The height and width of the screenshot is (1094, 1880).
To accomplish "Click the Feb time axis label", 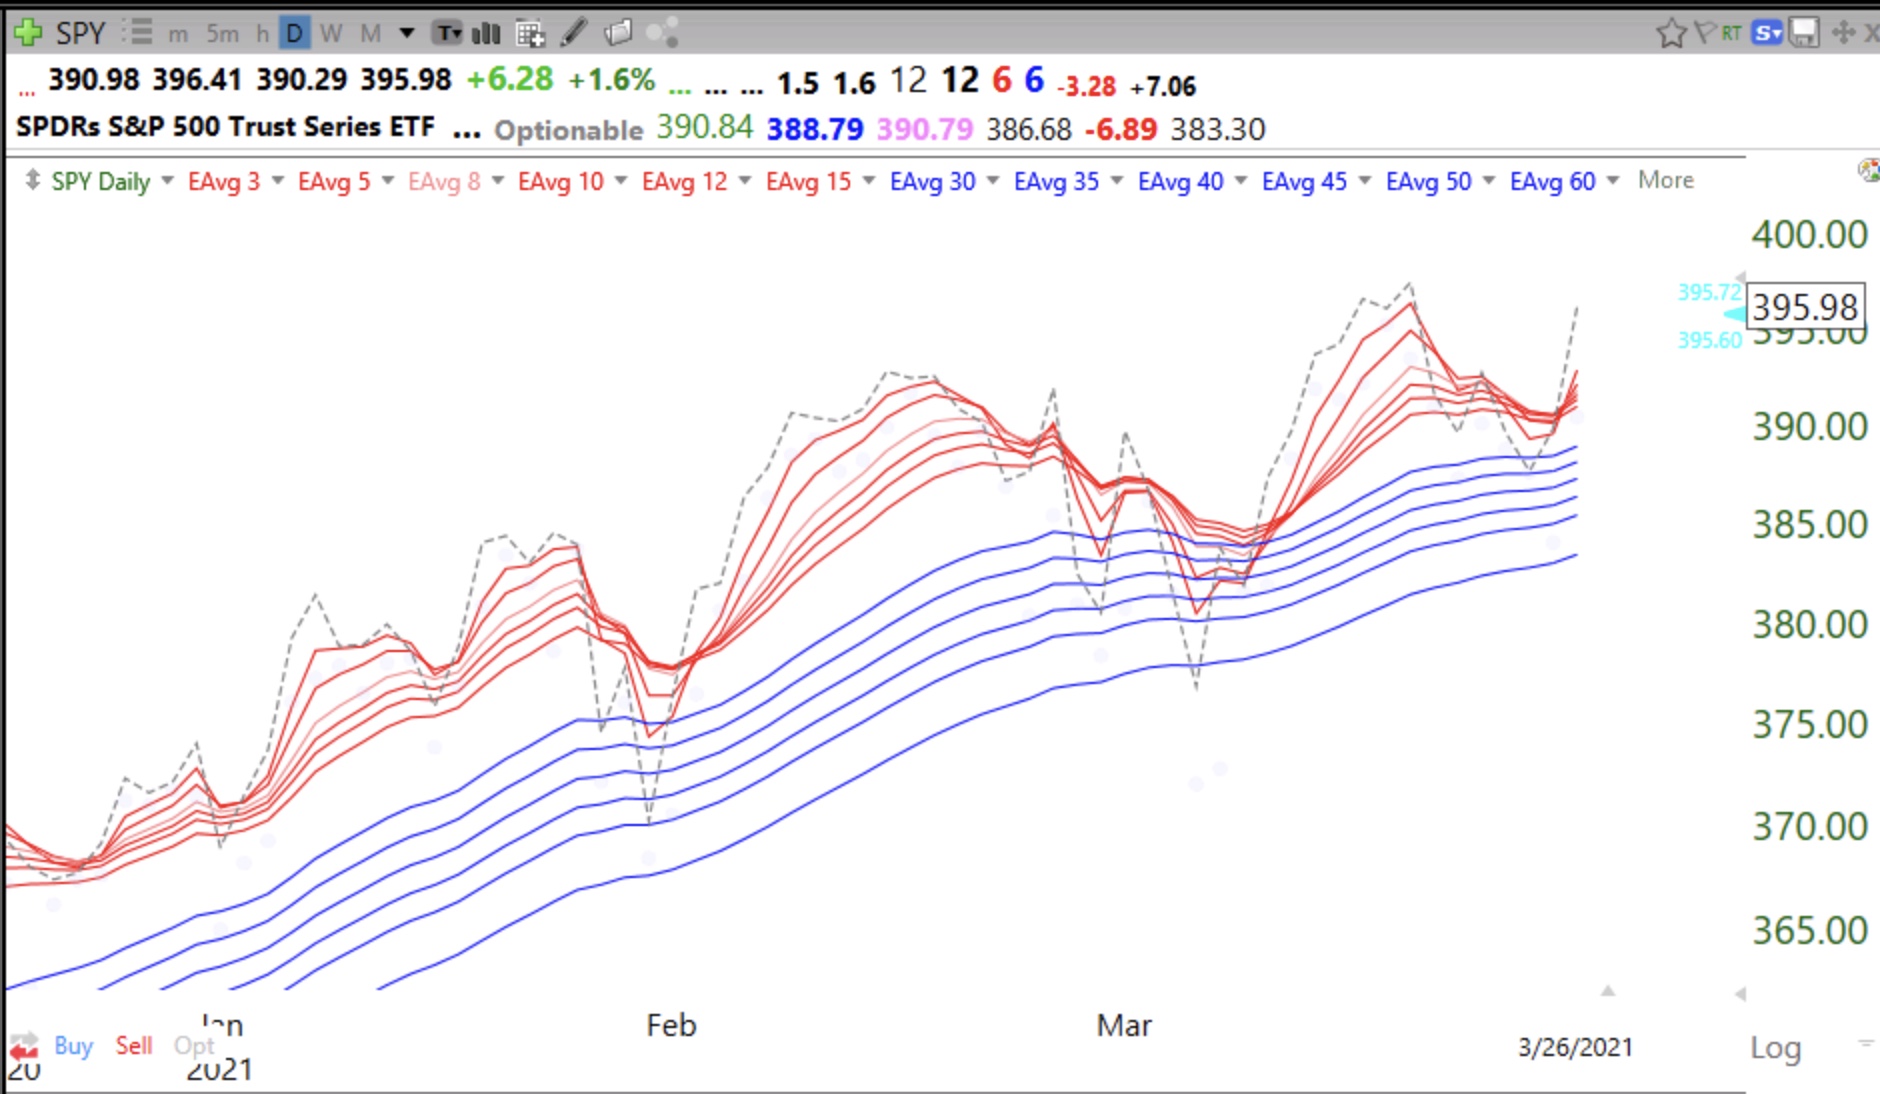I will click(671, 1025).
